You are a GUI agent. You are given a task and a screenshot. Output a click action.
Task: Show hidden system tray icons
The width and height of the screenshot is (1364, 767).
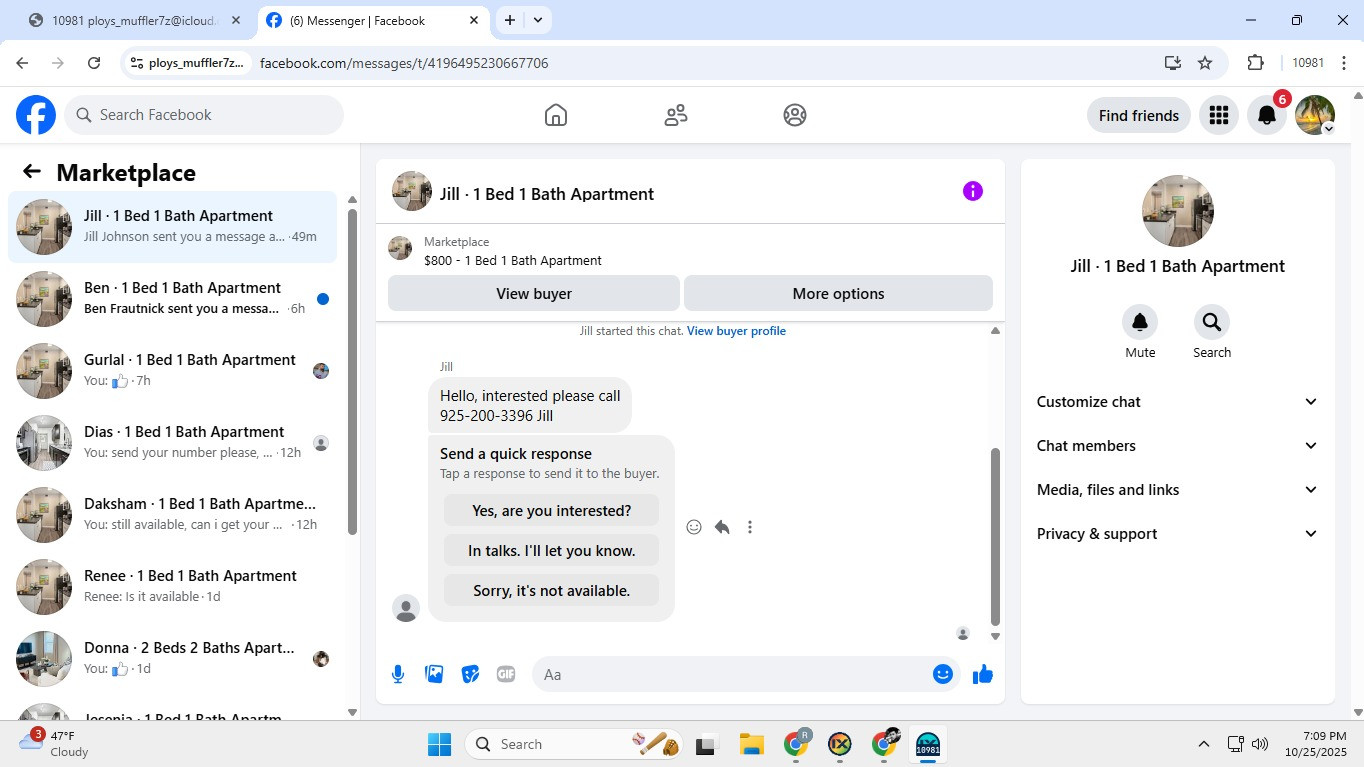pyautogui.click(x=1204, y=744)
